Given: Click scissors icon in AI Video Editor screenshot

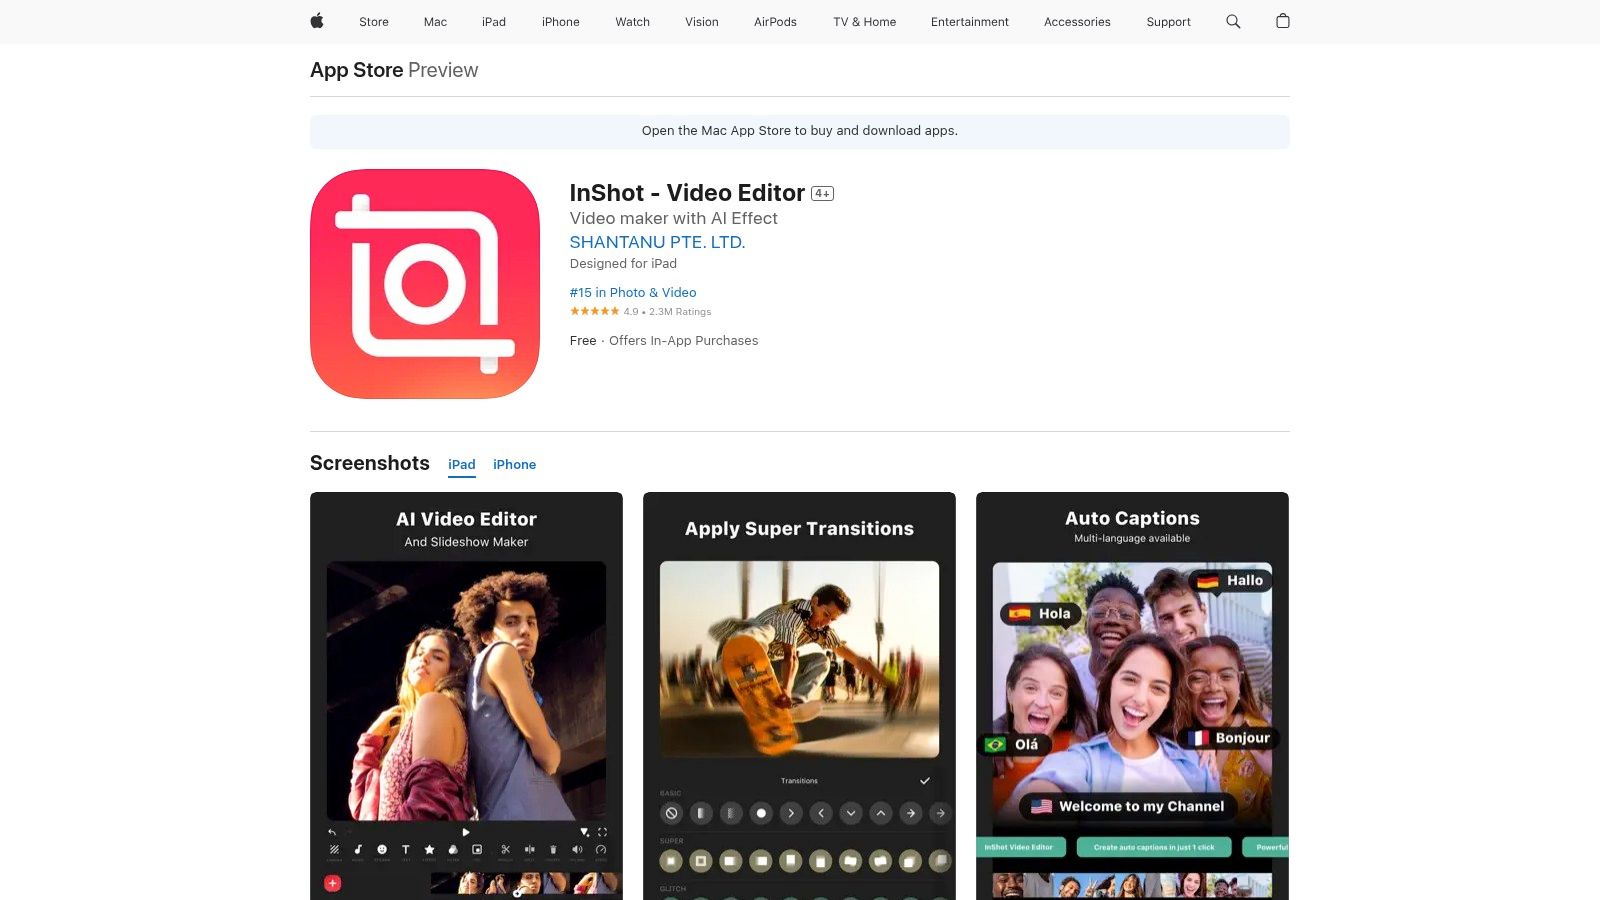Looking at the screenshot, I should 506,849.
